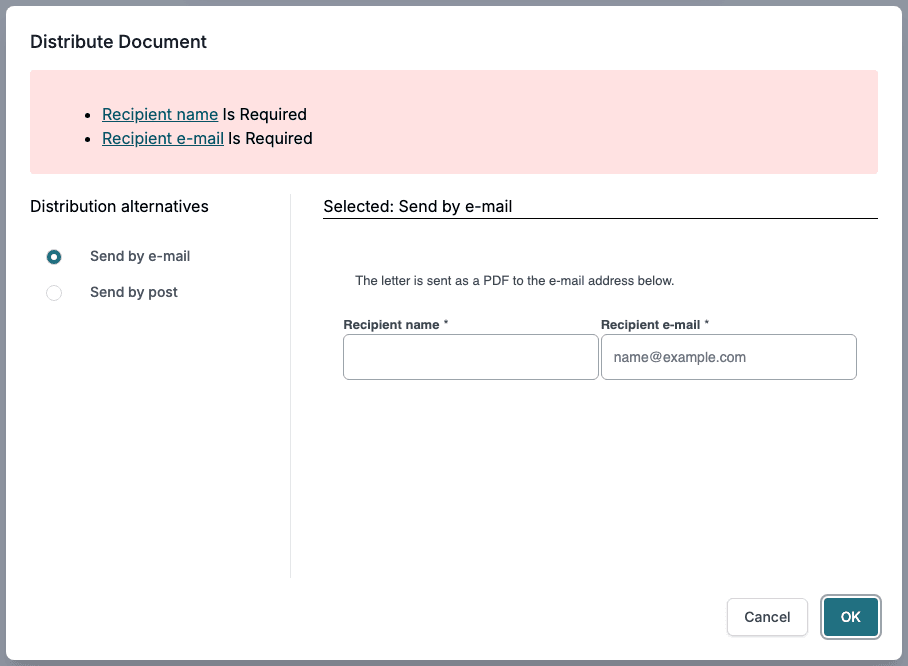Click the Distribute Document dialog title
The width and height of the screenshot is (908, 666).
118,42
